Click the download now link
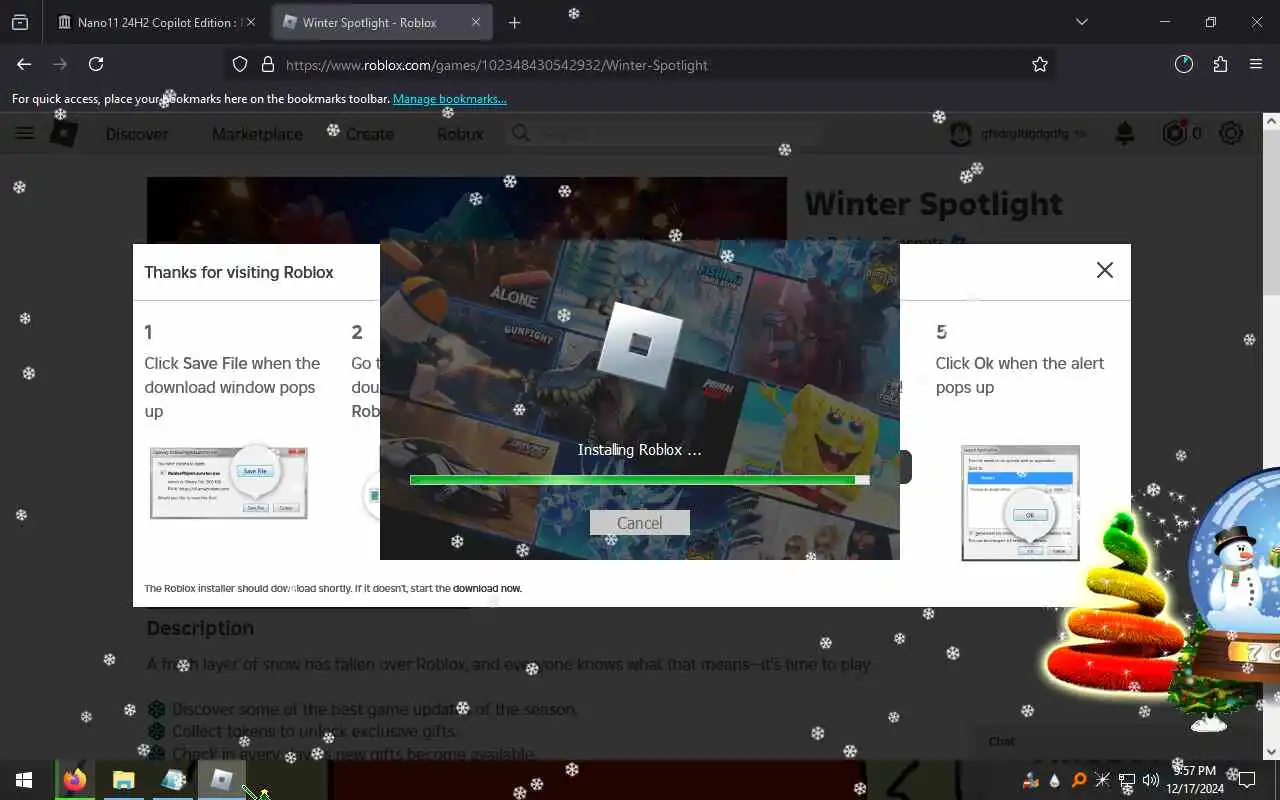The width and height of the screenshot is (1280, 800). click(x=487, y=588)
